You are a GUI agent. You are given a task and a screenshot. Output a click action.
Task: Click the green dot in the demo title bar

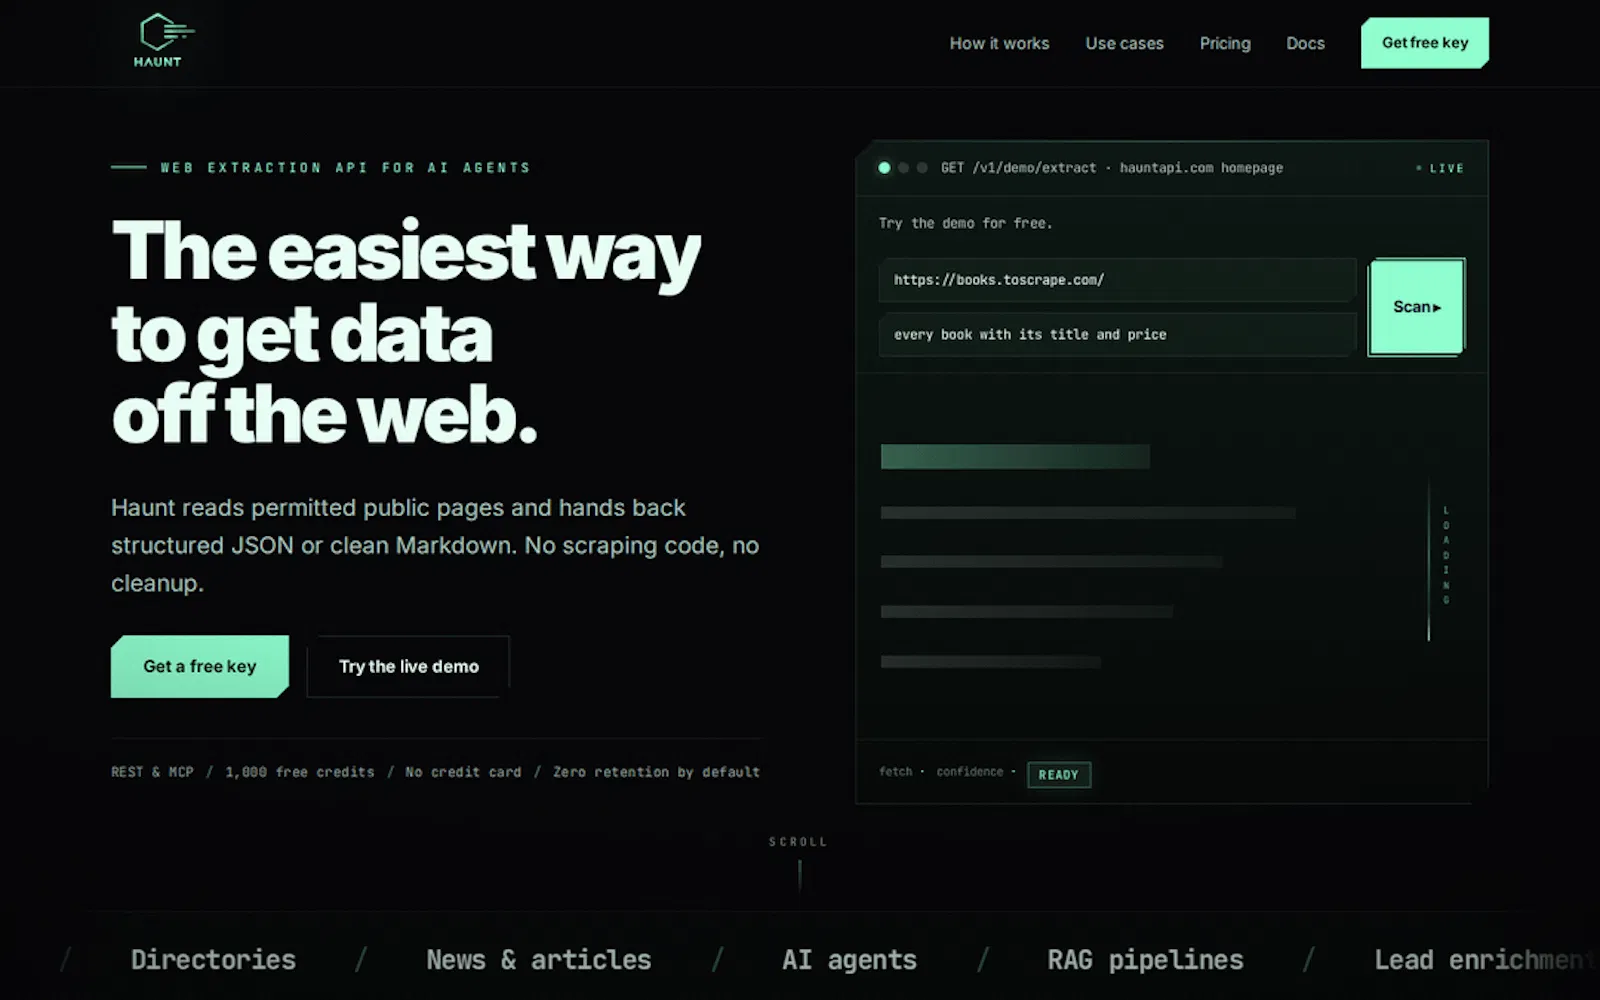click(x=884, y=168)
